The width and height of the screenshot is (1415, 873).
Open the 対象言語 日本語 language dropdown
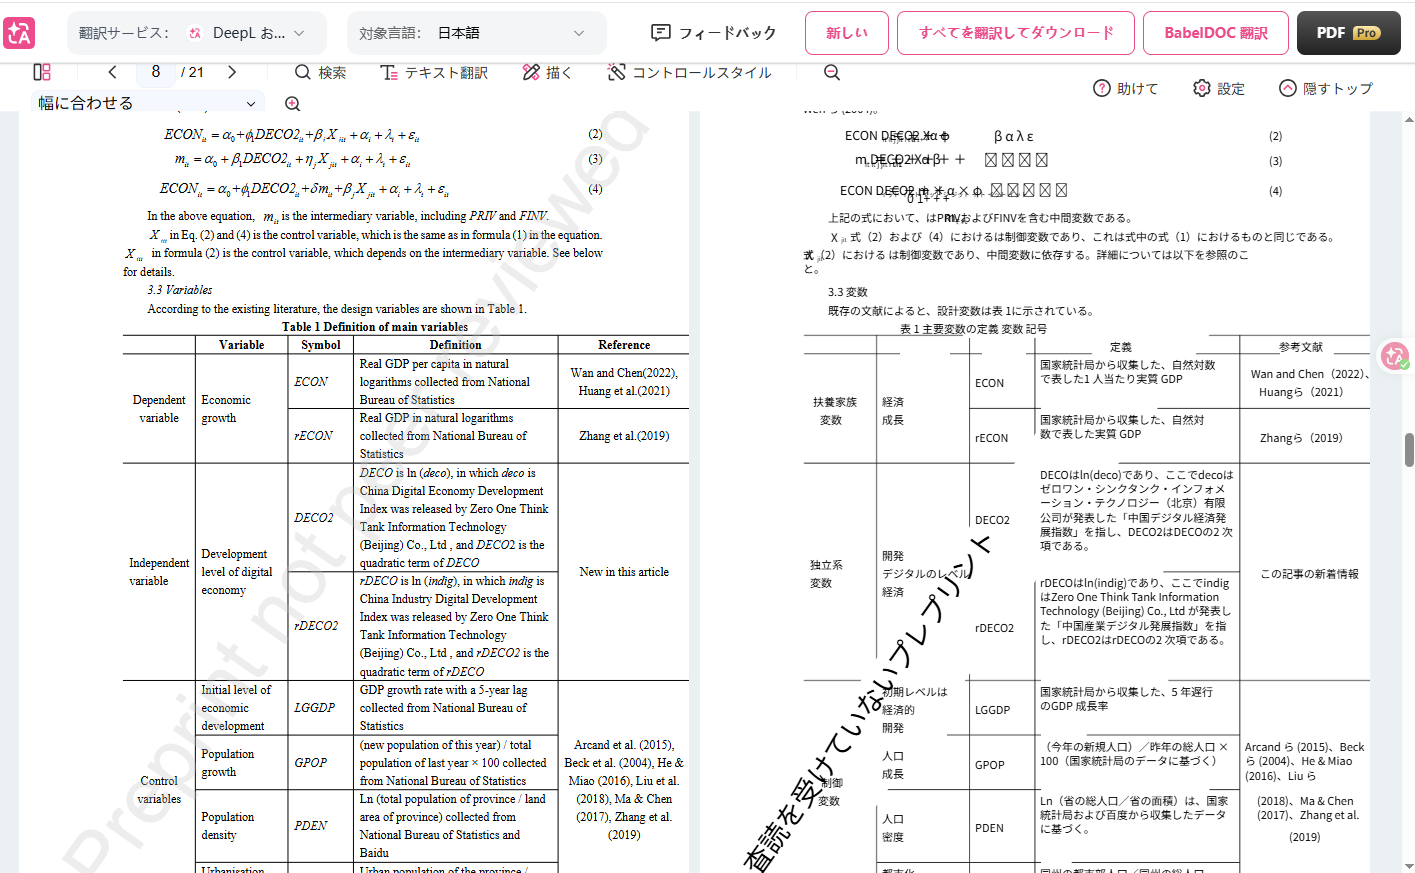tap(476, 33)
